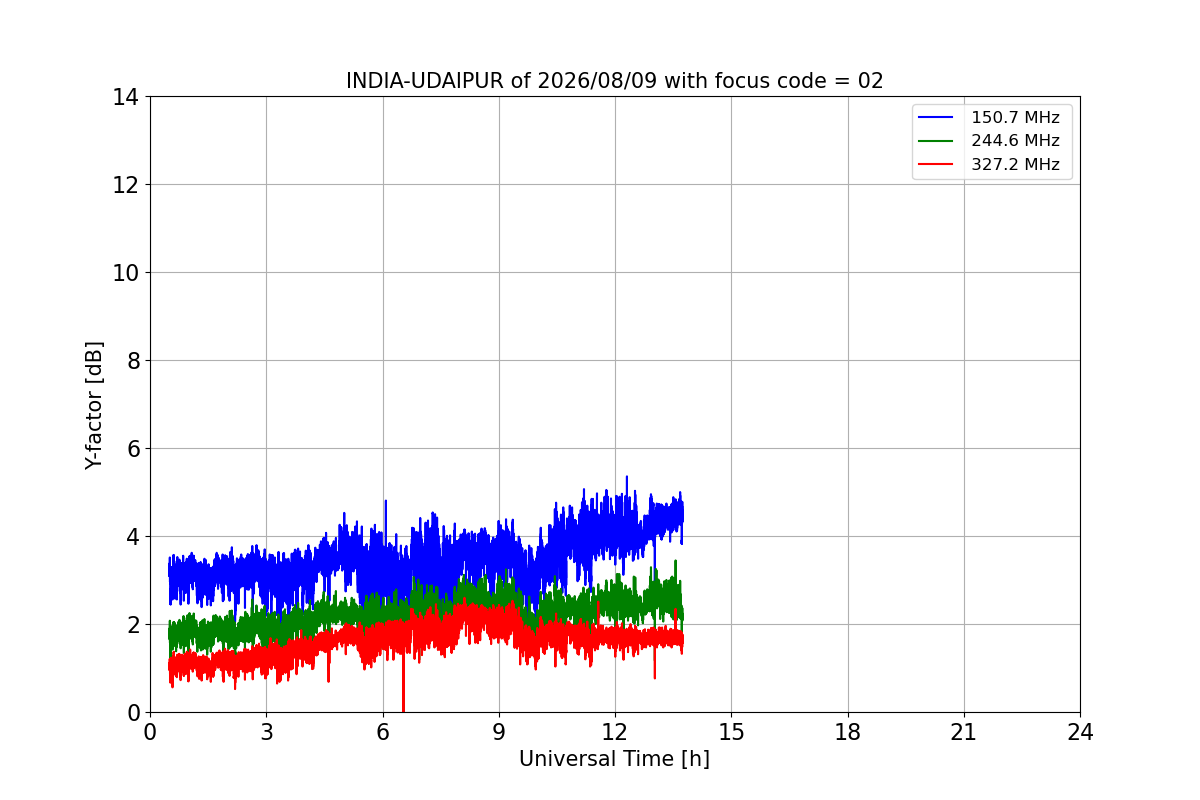Select the 327.2 MHz legend label
The width and height of the screenshot is (1200, 800).
(x=1015, y=165)
